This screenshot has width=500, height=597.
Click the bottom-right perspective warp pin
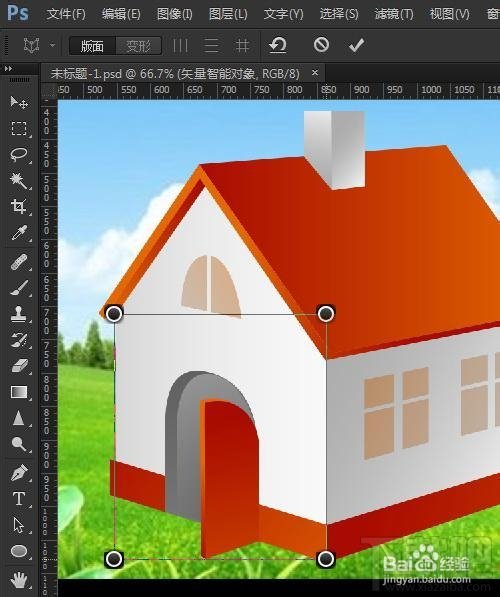(326, 559)
